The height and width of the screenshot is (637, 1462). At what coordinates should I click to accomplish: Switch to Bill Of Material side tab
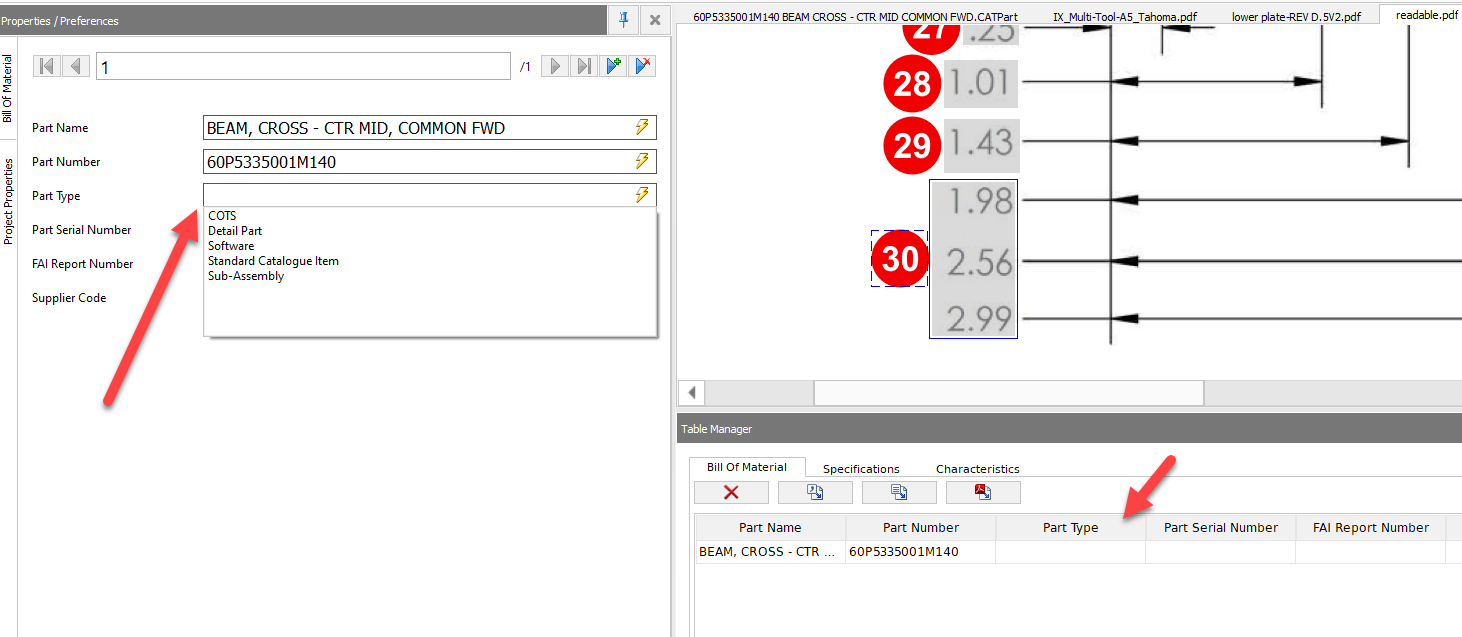(8, 89)
